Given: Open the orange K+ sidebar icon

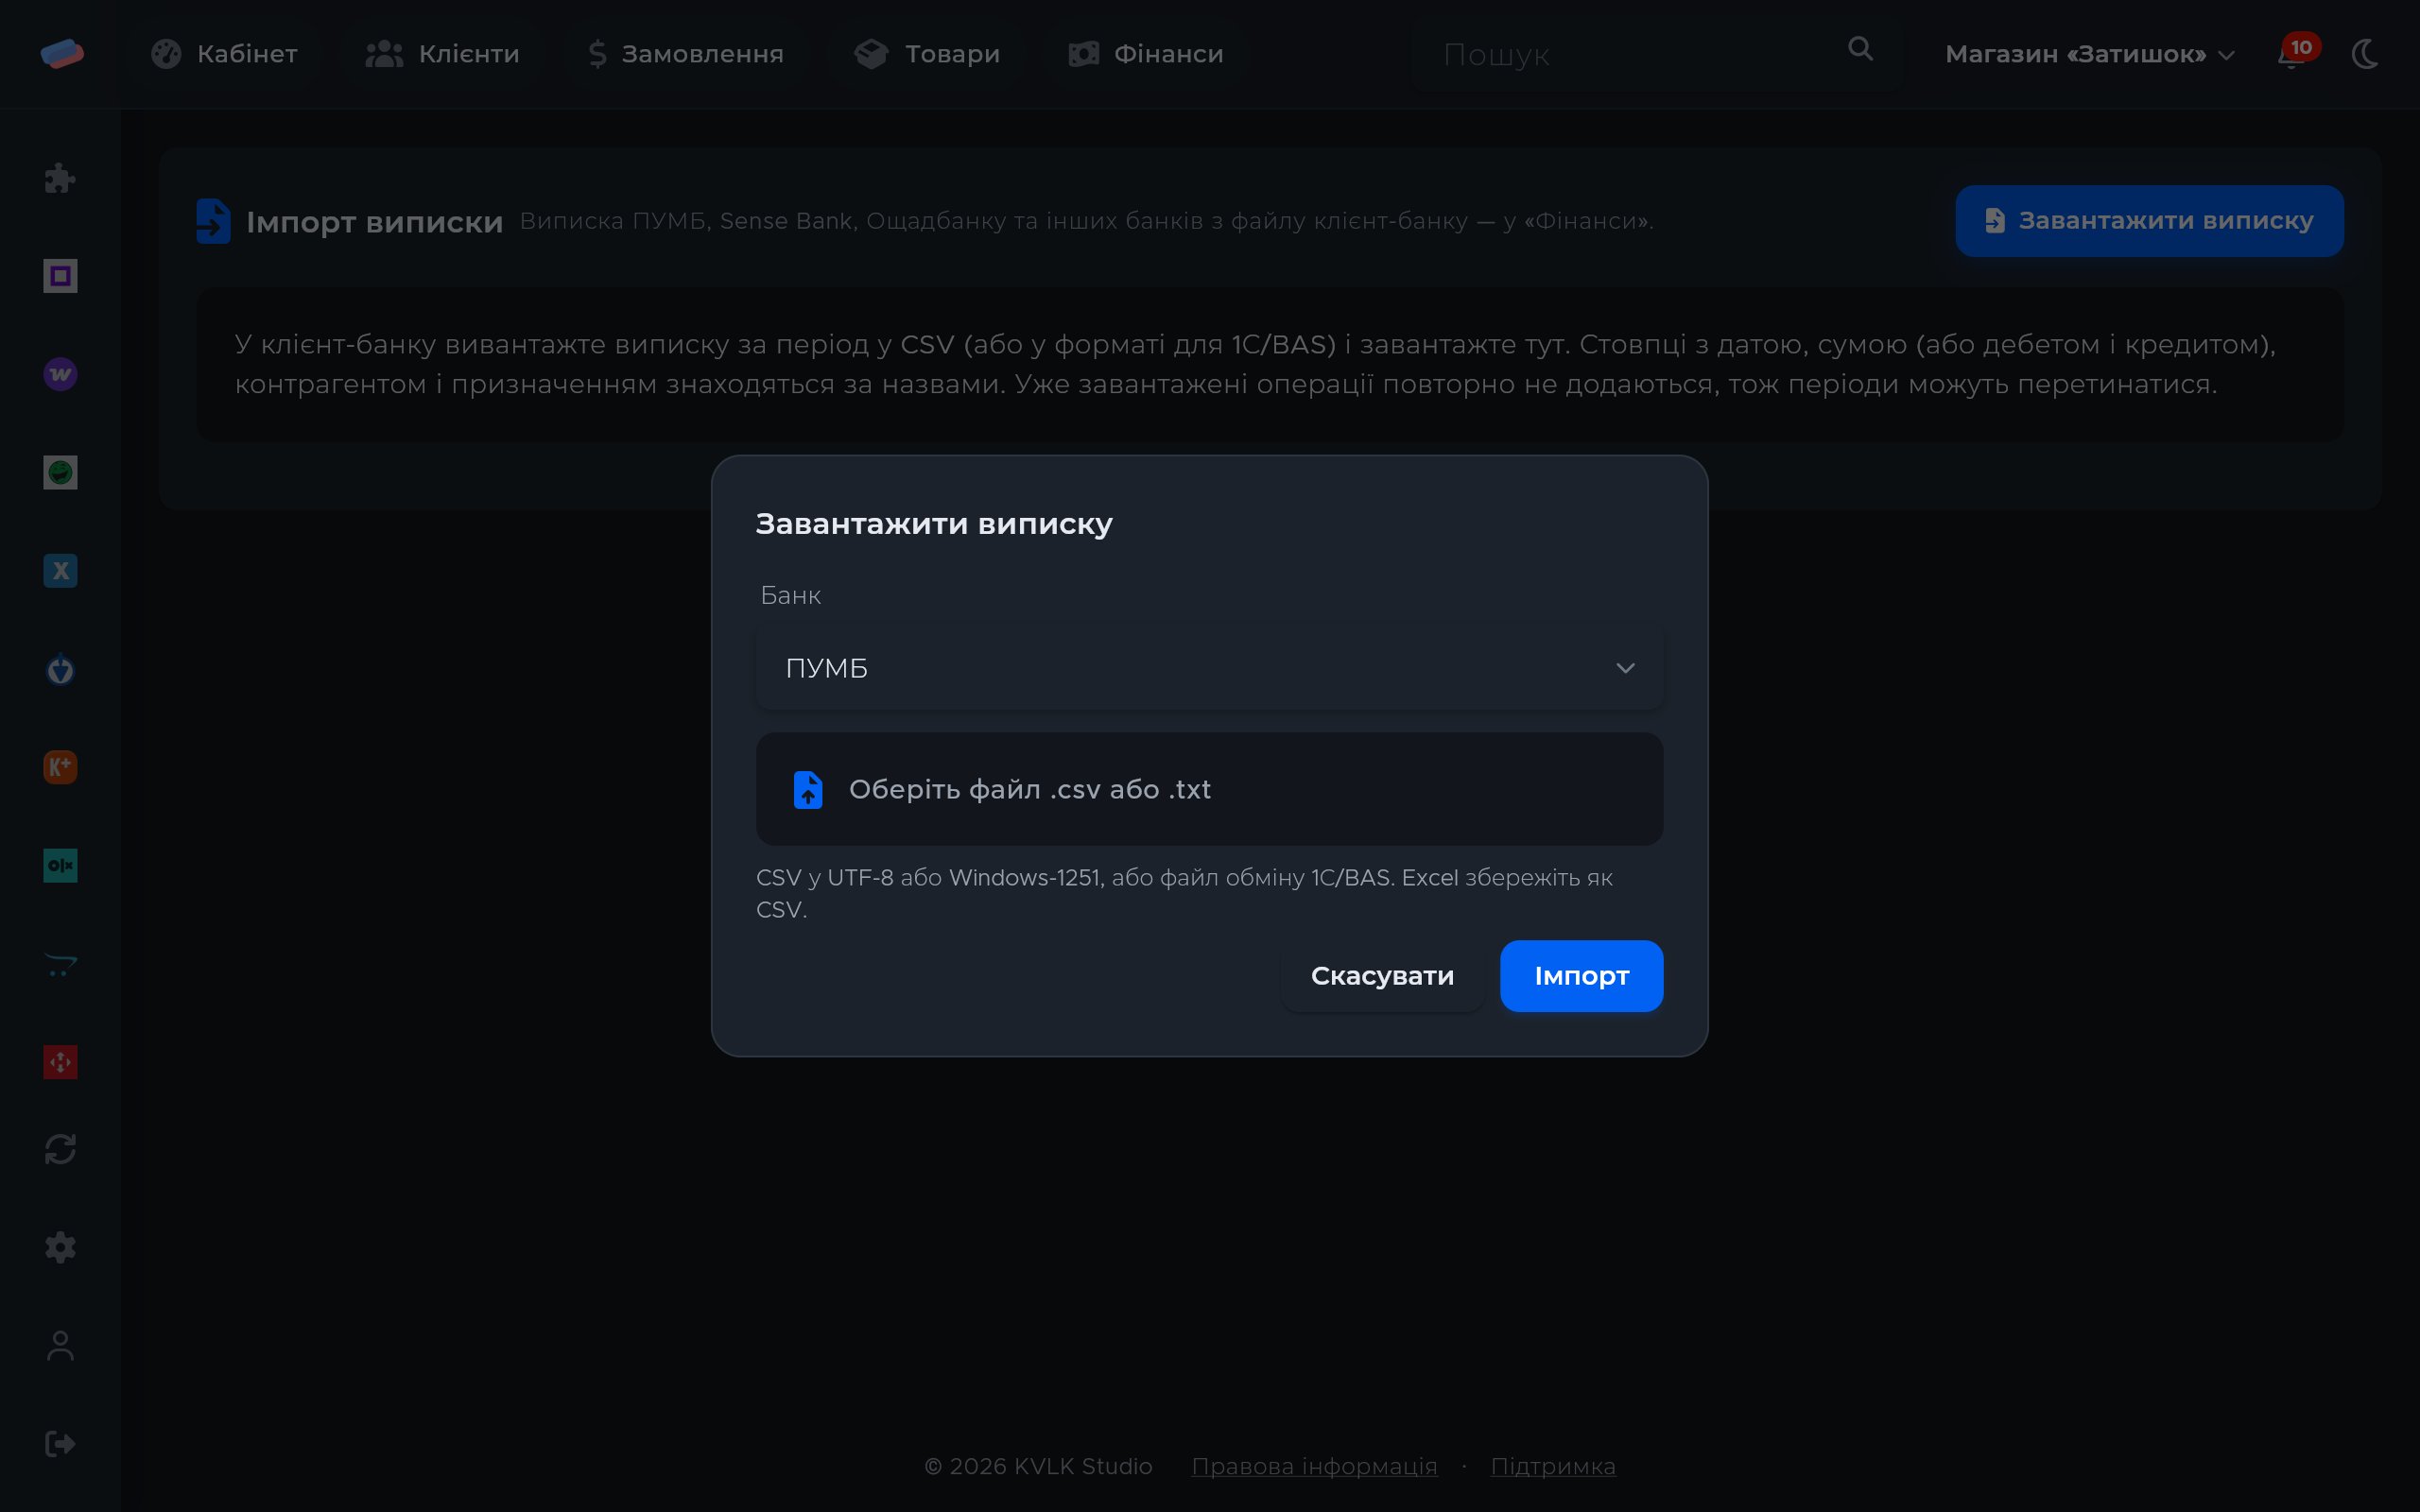Looking at the screenshot, I should coord(60,767).
